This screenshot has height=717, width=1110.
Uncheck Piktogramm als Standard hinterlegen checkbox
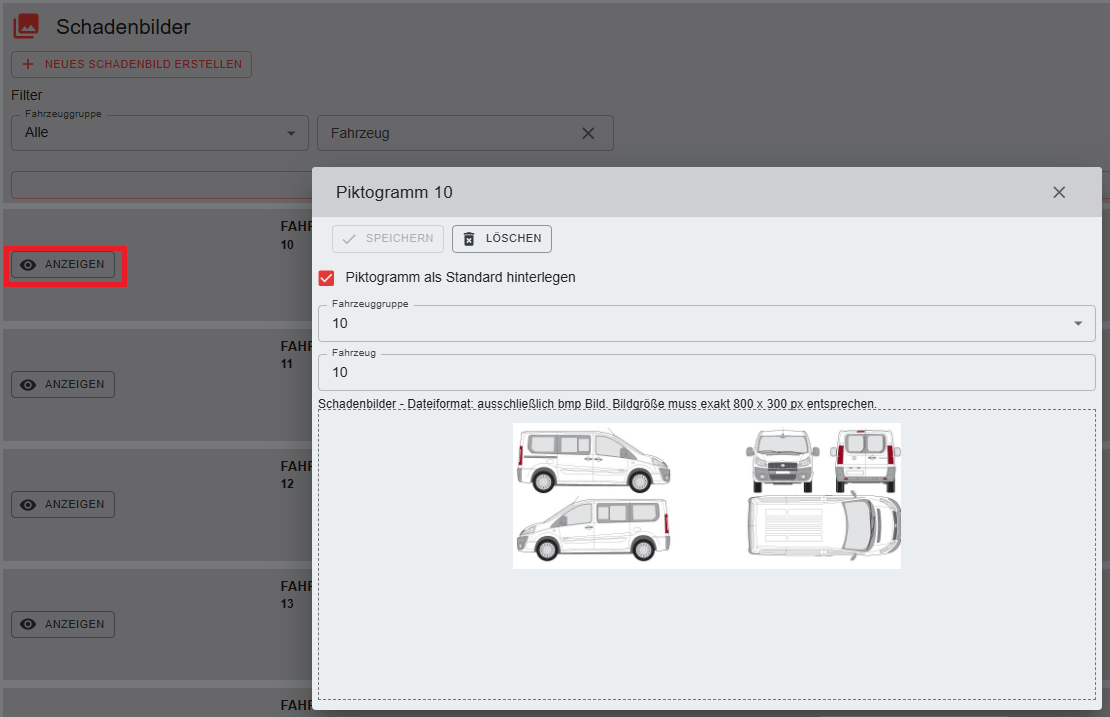(x=326, y=278)
